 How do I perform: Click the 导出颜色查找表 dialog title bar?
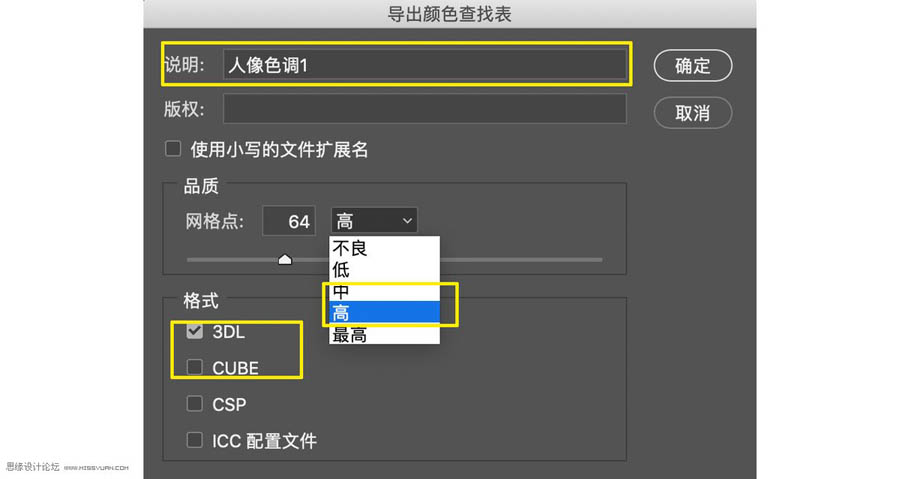(449, 14)
